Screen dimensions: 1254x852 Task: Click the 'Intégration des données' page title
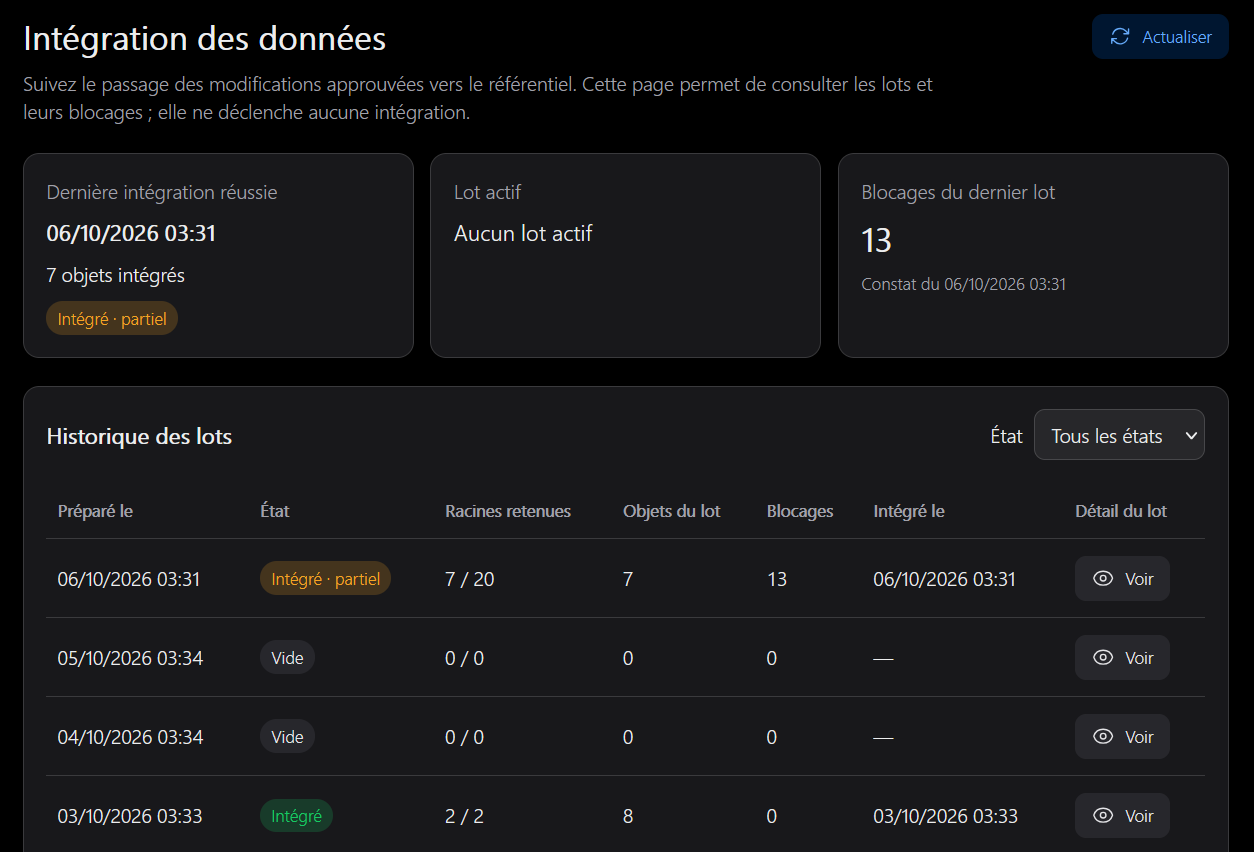click(x=205, y=38)
